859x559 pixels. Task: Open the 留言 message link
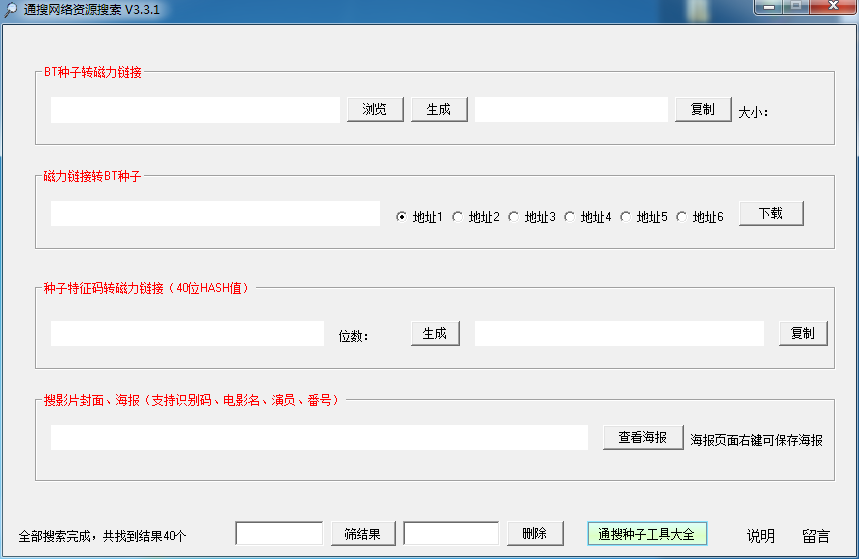816,536
